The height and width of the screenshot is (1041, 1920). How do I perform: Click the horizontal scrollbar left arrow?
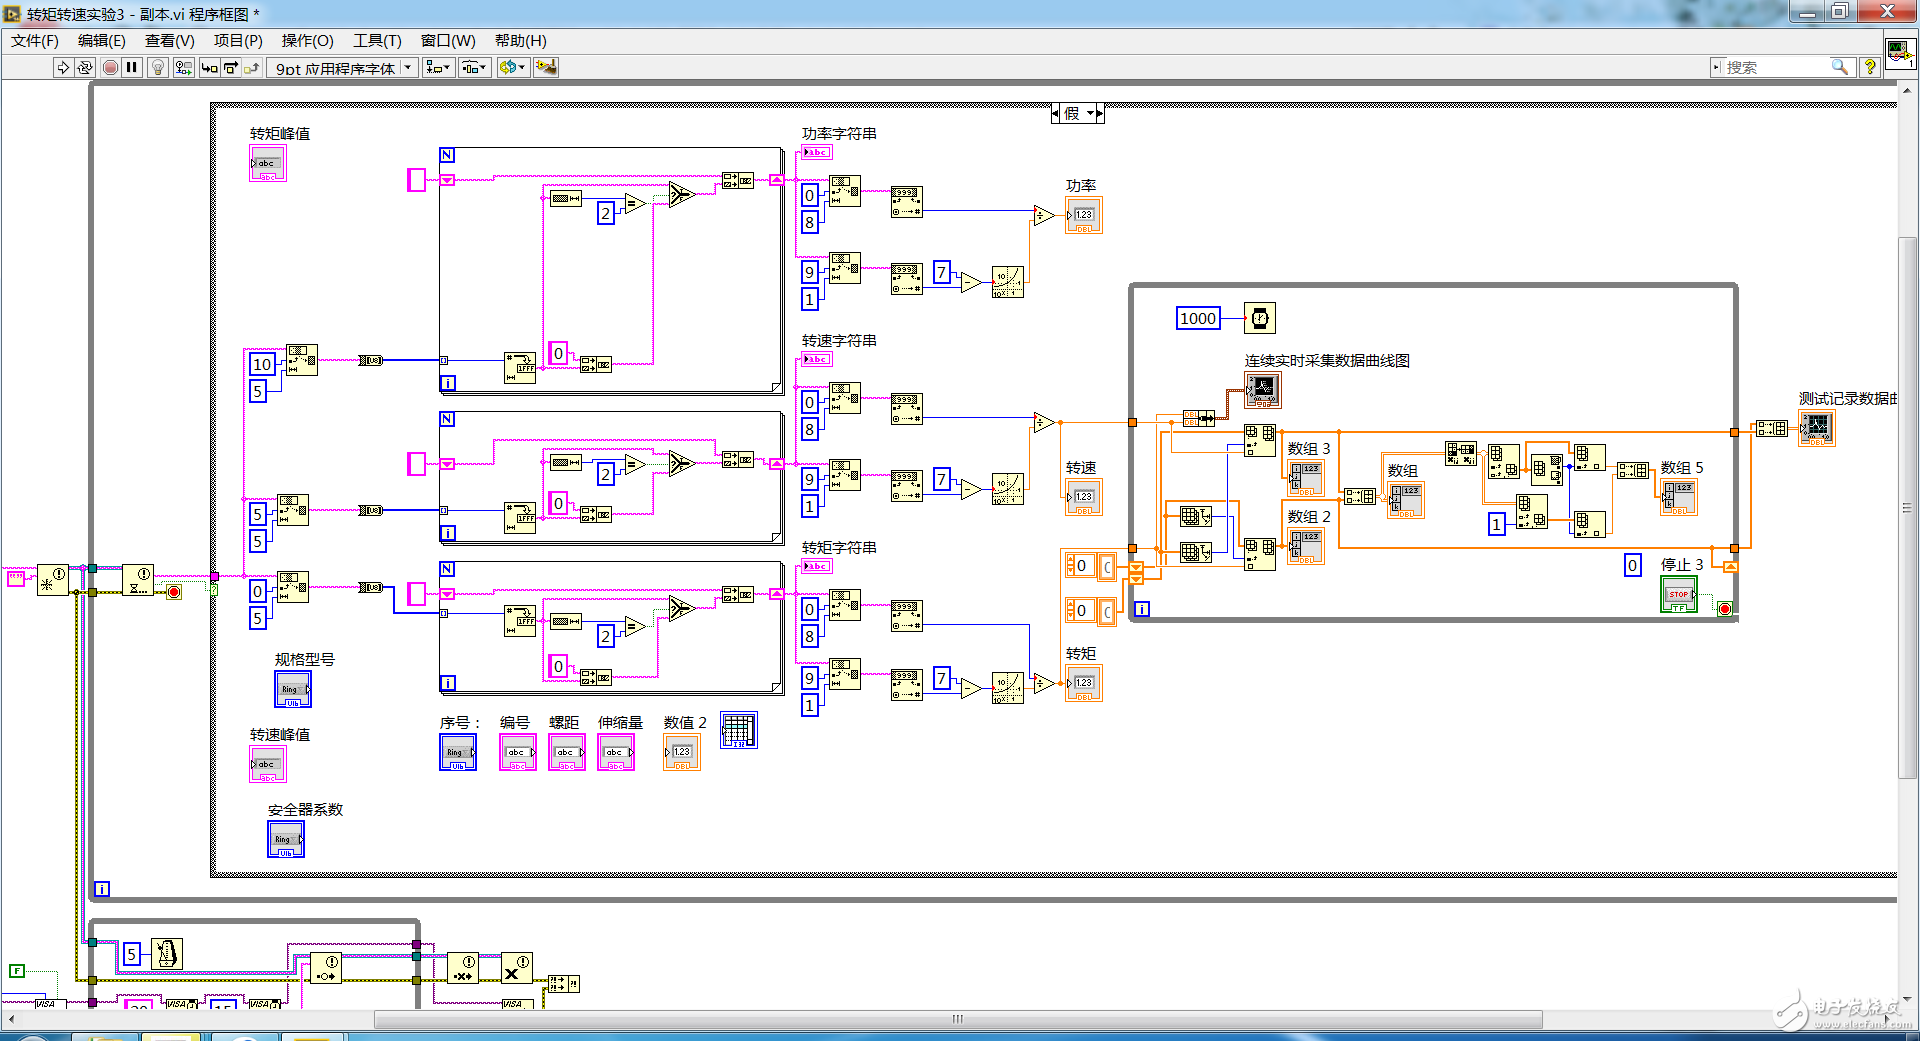click(x=11, y=1019)
